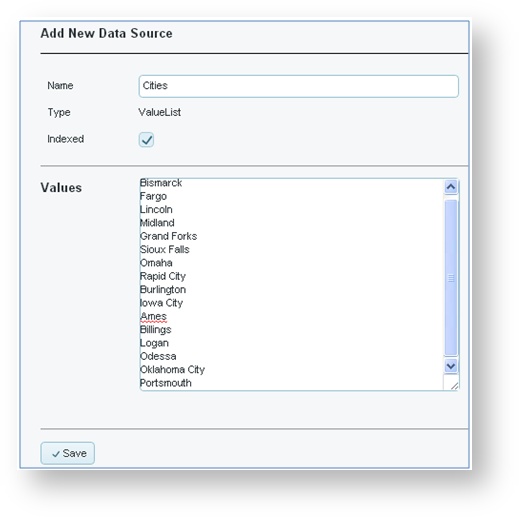Screen dimensions: 520x518
Task: Select the Midland line in the list
Action: coord(157,223)
